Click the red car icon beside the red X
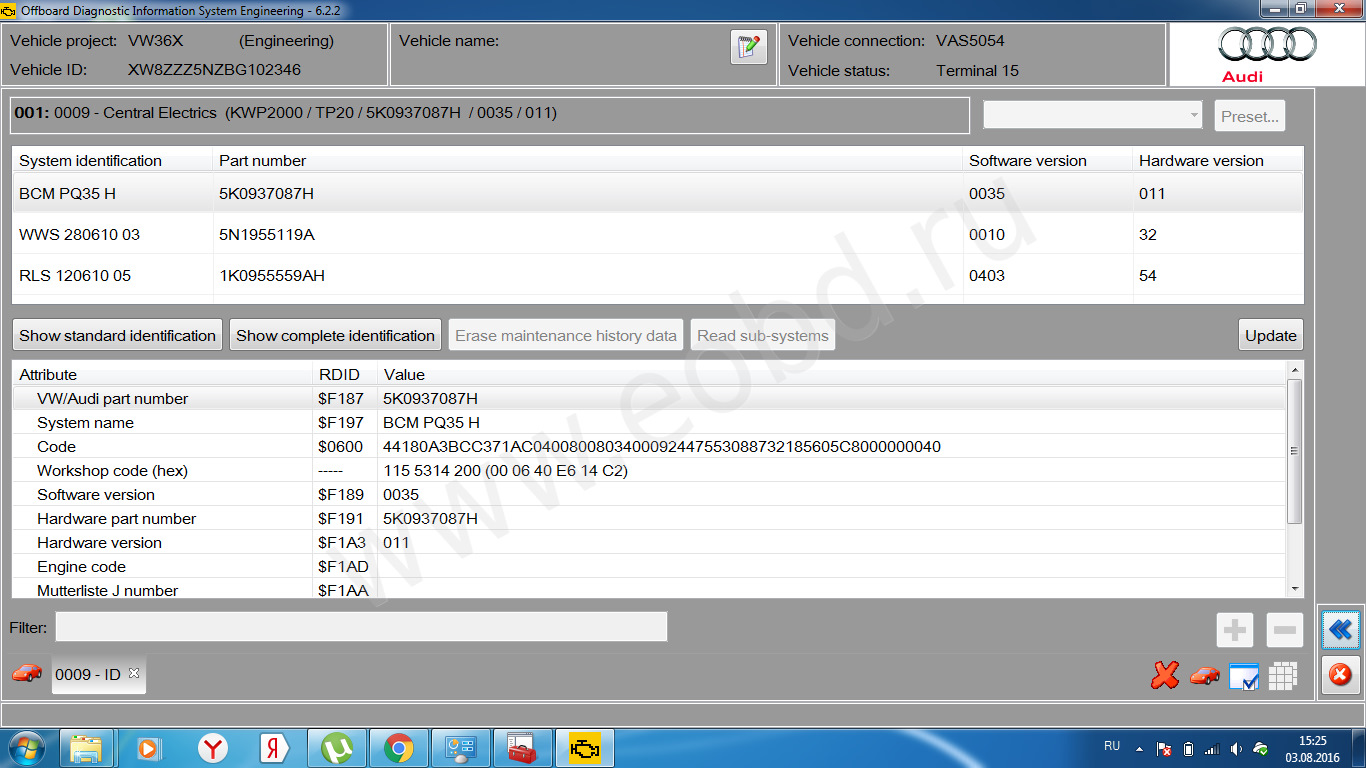This screenshot has height=768, width=1366. click(1205, 676)
